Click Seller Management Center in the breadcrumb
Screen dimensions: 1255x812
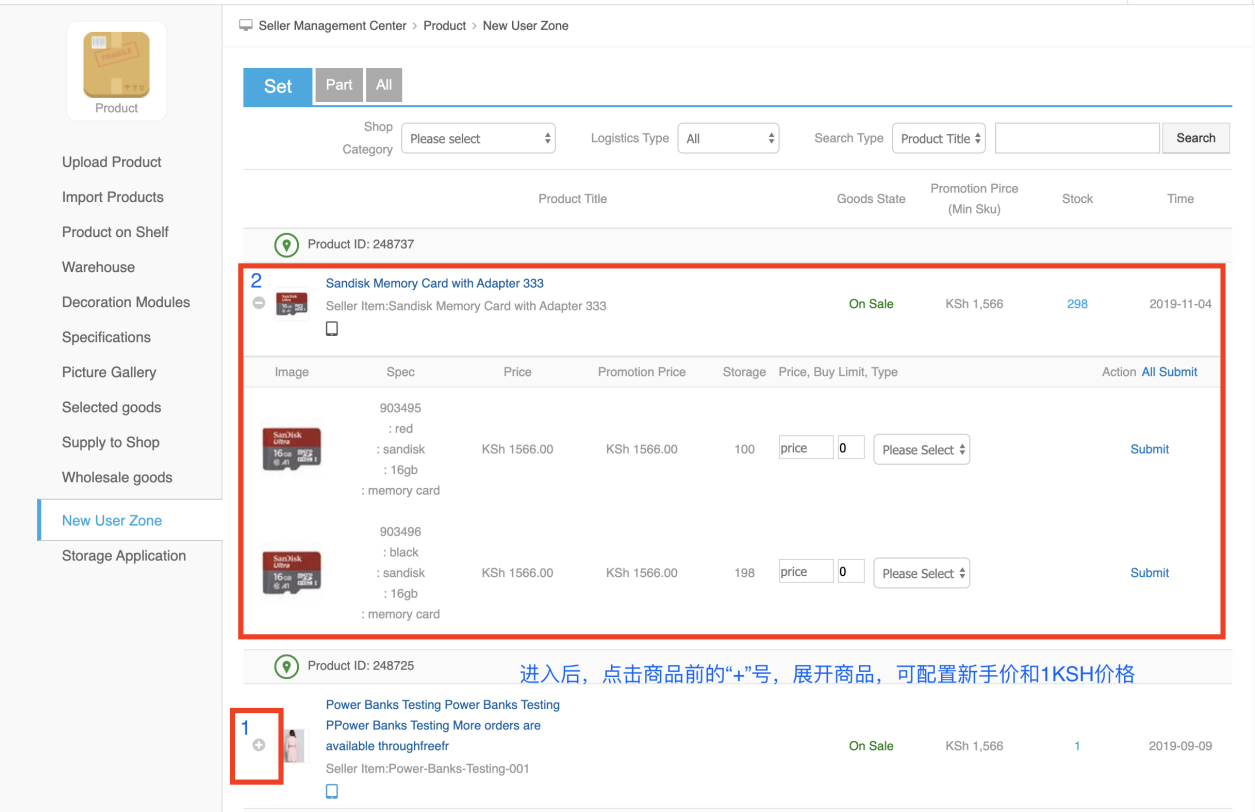pyautogui.click(x=333, y=26)
